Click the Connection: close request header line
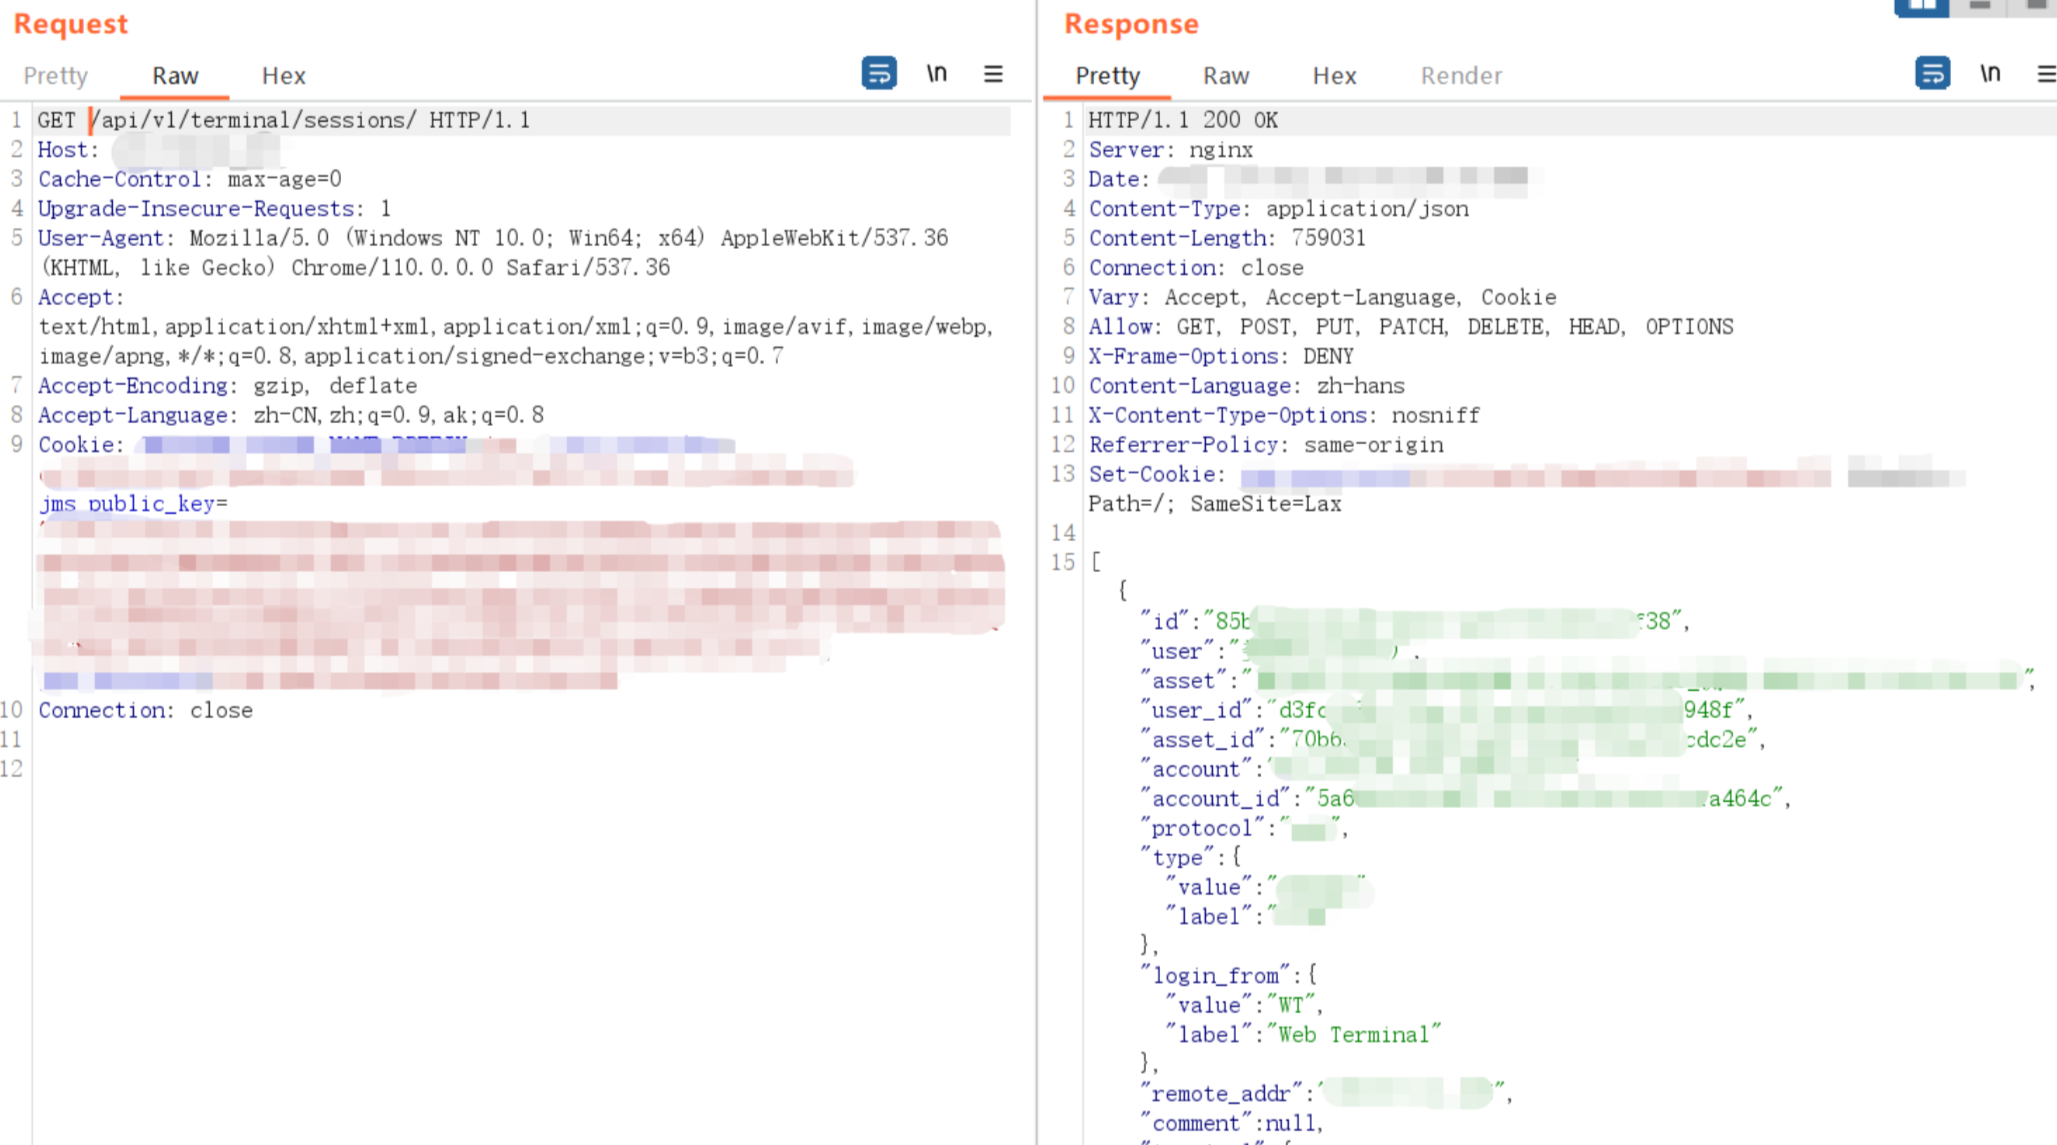 point(146,710)
